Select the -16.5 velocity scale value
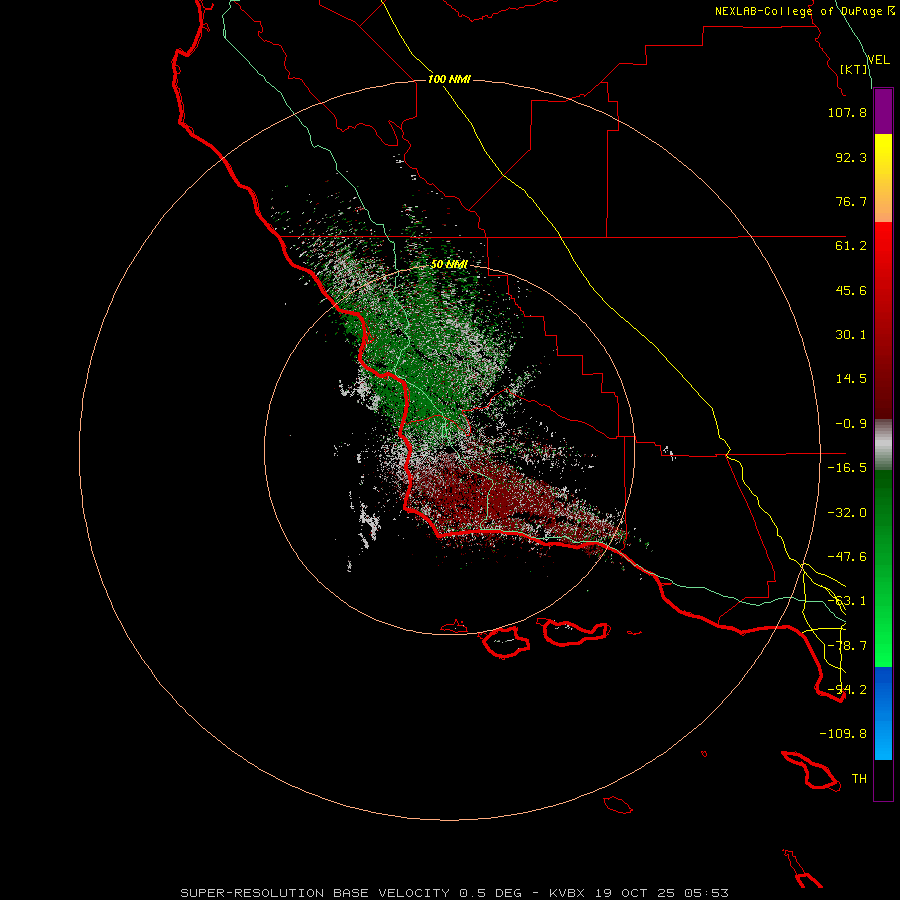The height and width of the screenshot is (900, 900). pyautogui.click(x=847, y=468)
